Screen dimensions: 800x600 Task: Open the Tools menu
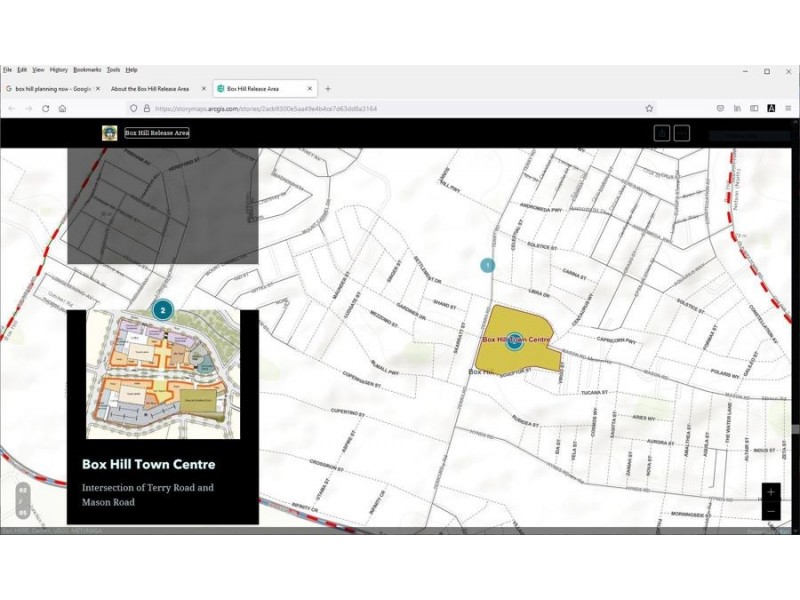[113, 70]
